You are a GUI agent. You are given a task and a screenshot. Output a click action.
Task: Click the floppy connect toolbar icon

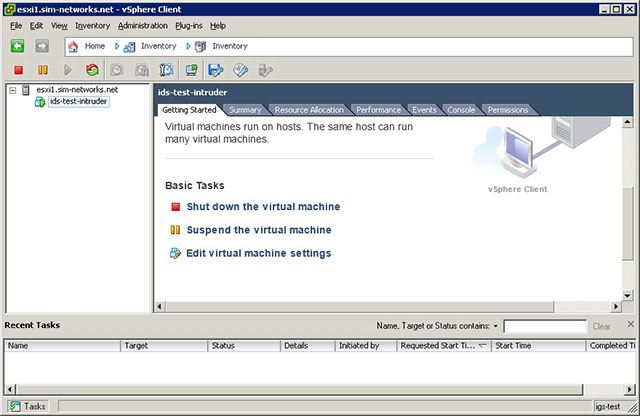[216, 70]
